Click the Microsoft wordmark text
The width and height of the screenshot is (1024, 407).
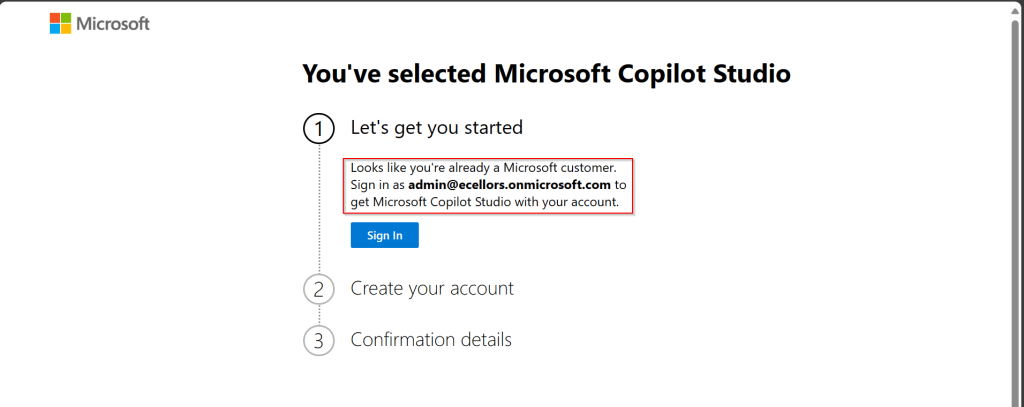(112, 23)
